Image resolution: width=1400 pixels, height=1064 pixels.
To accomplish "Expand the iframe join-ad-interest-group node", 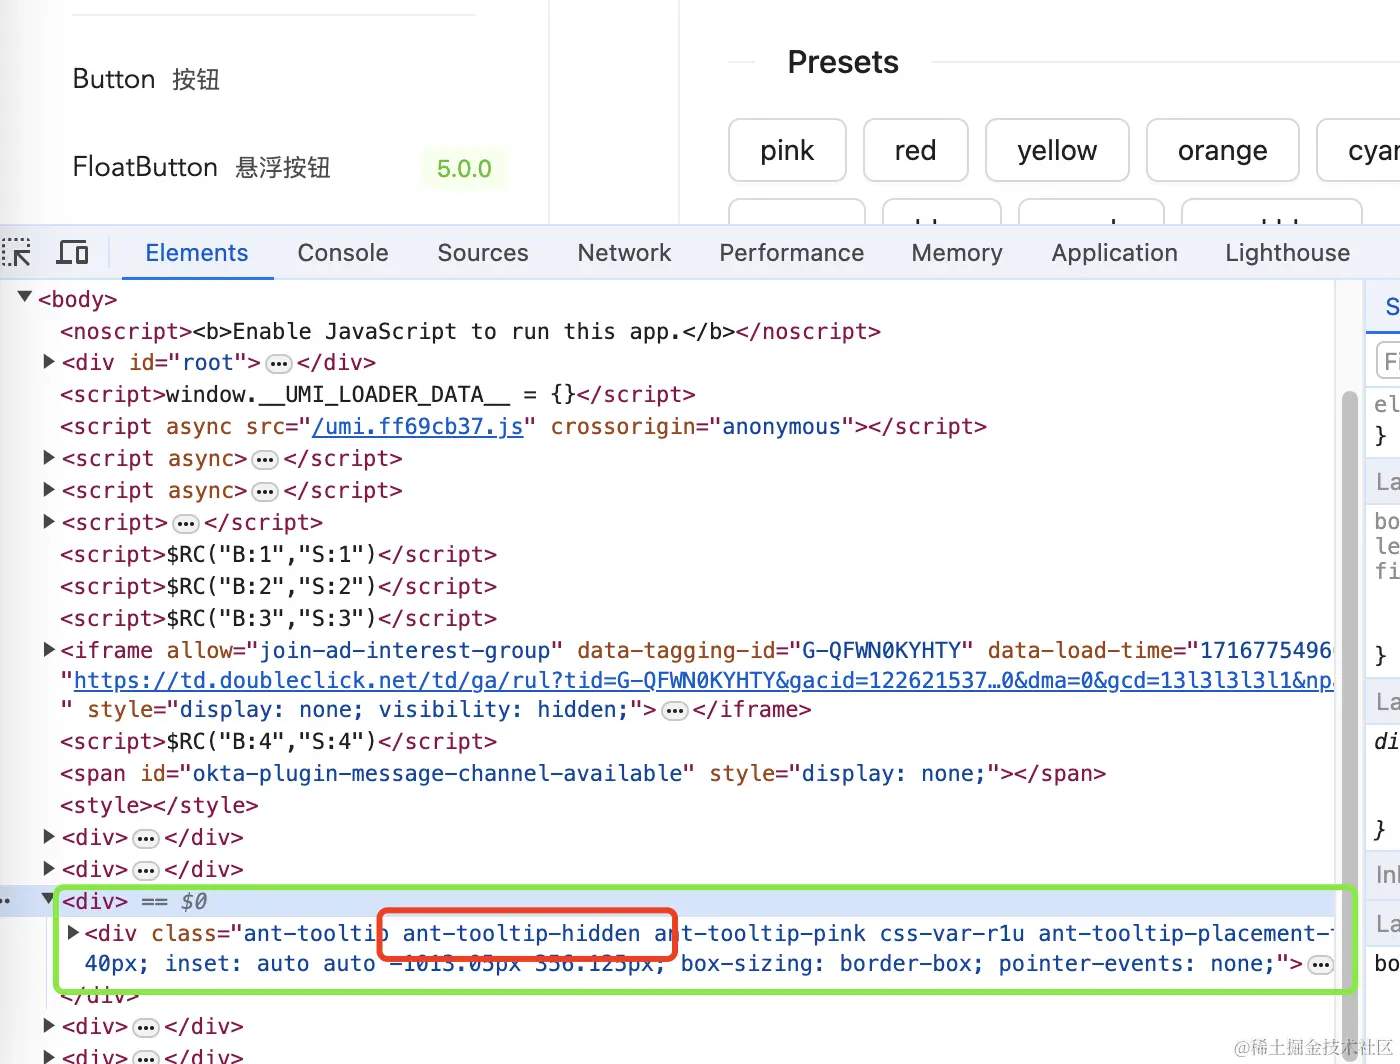I will pyautogui.click(x=49, y=649).
